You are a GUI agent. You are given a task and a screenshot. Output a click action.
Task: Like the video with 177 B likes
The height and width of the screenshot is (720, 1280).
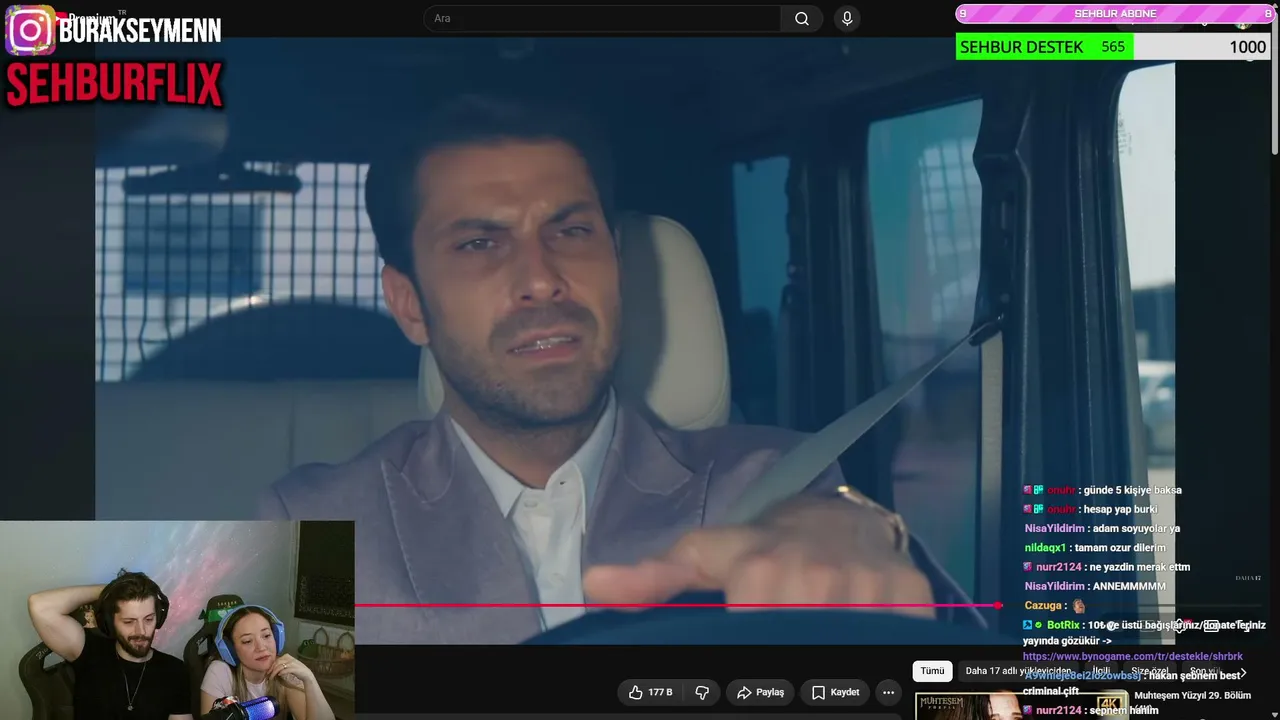pos(650,692)
